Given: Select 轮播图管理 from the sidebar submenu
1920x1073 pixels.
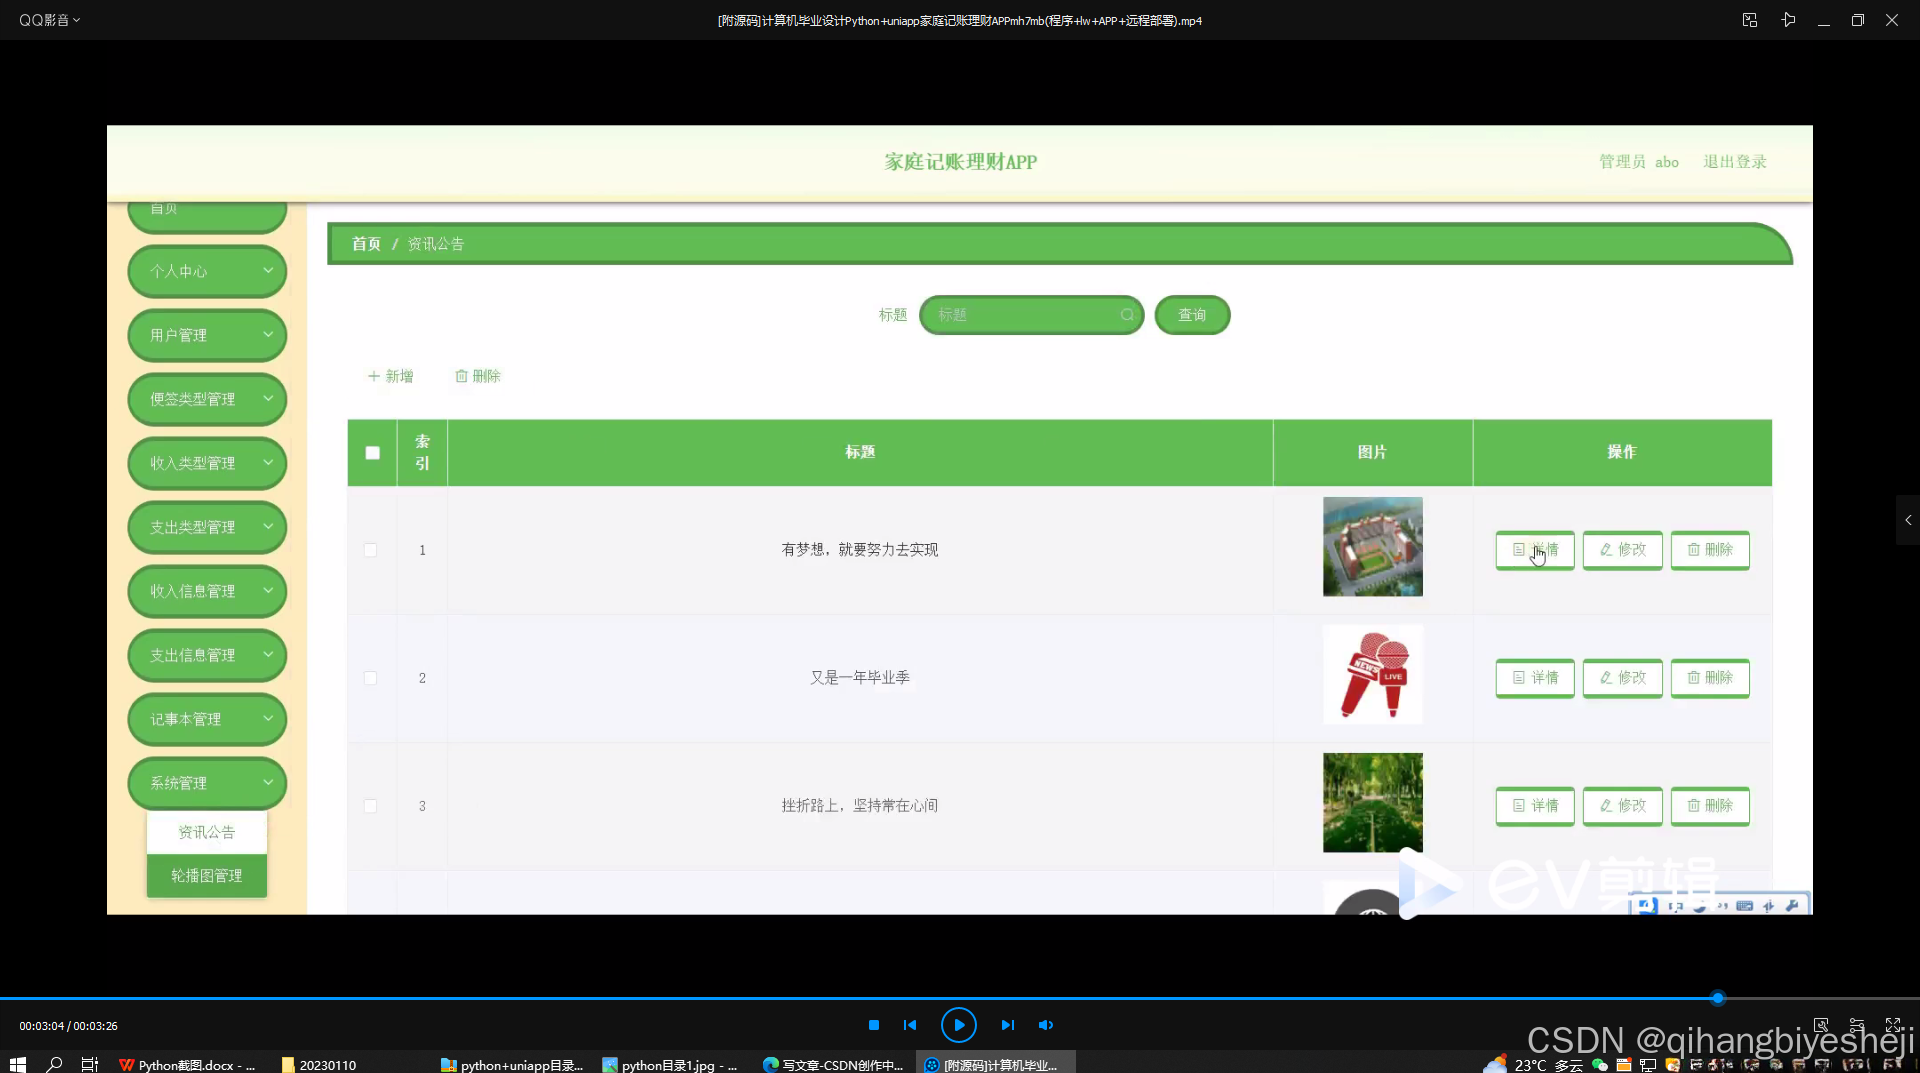Looking at the screenshot, I should click(x=206, y=875).
